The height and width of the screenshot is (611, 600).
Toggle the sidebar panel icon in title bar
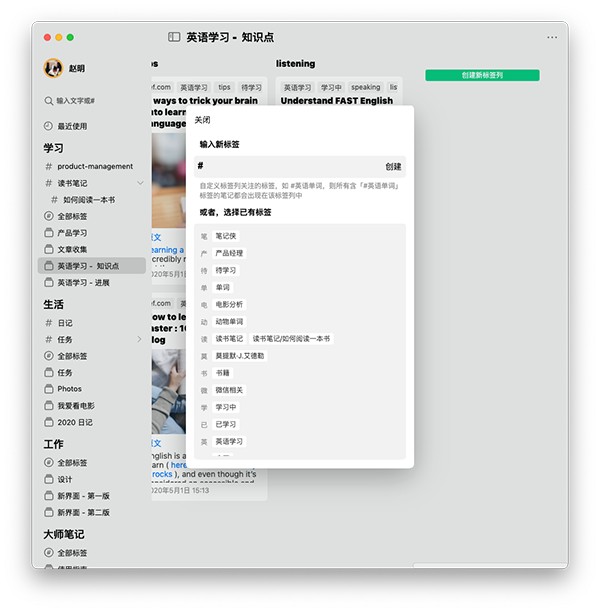click(x=174, y=37)
